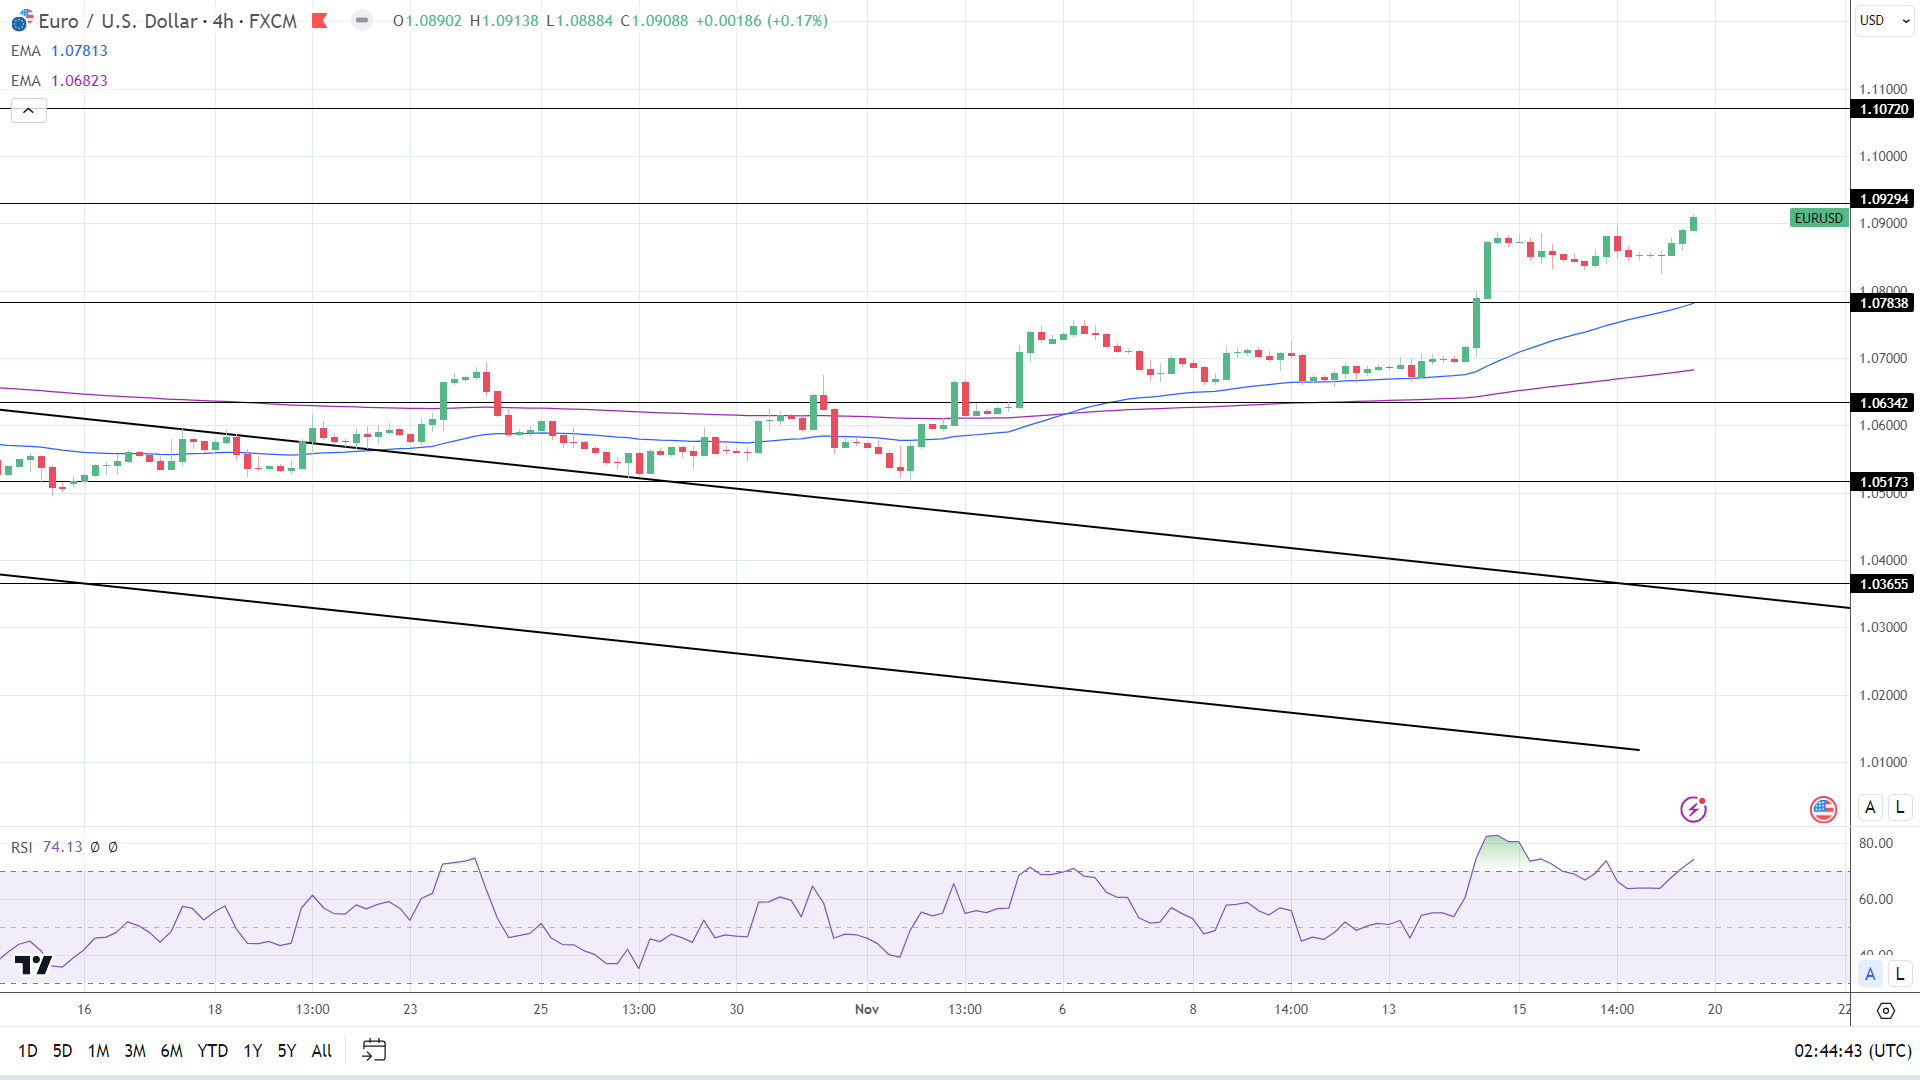
Task: Open chart settings gear icon
Action: point(1886,1011)
